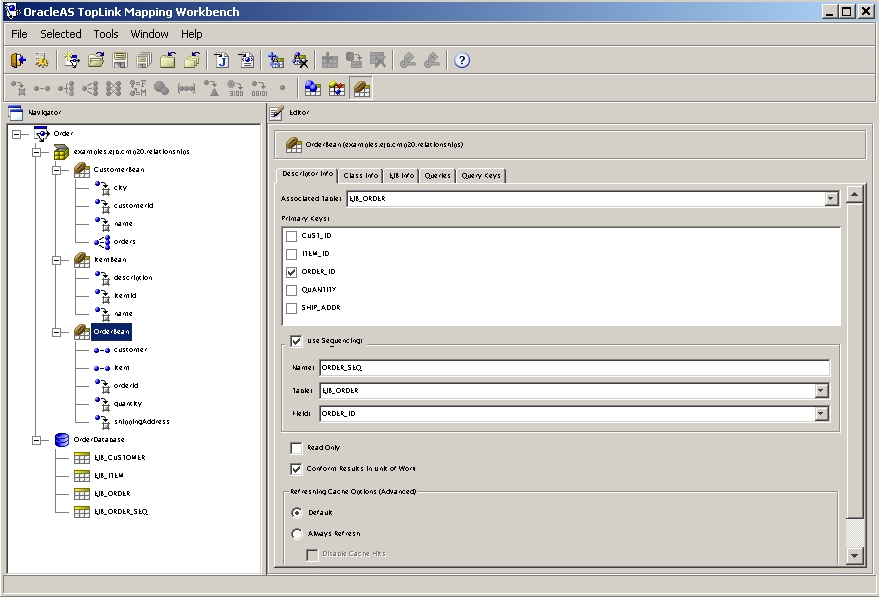Image resolution: width=879 pixels, height=597 pixels.
Task: Click the Add or Refresh Class icon
Action: point(276,60)
